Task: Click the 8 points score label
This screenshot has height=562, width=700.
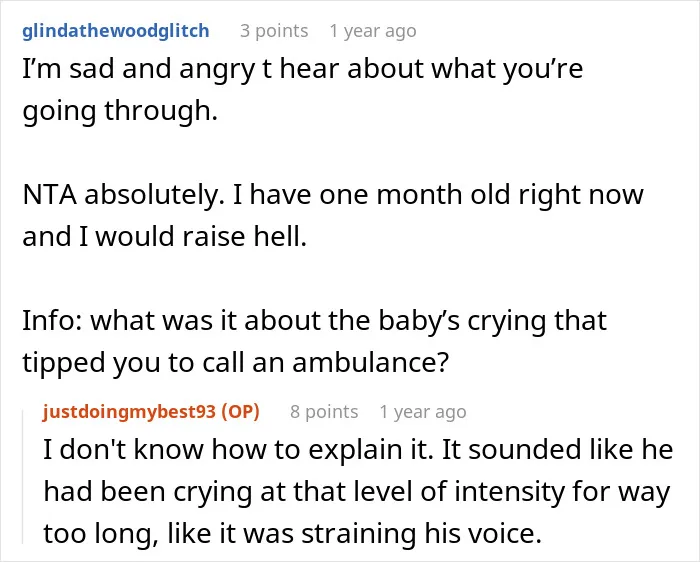Action: tap(324, 411)
